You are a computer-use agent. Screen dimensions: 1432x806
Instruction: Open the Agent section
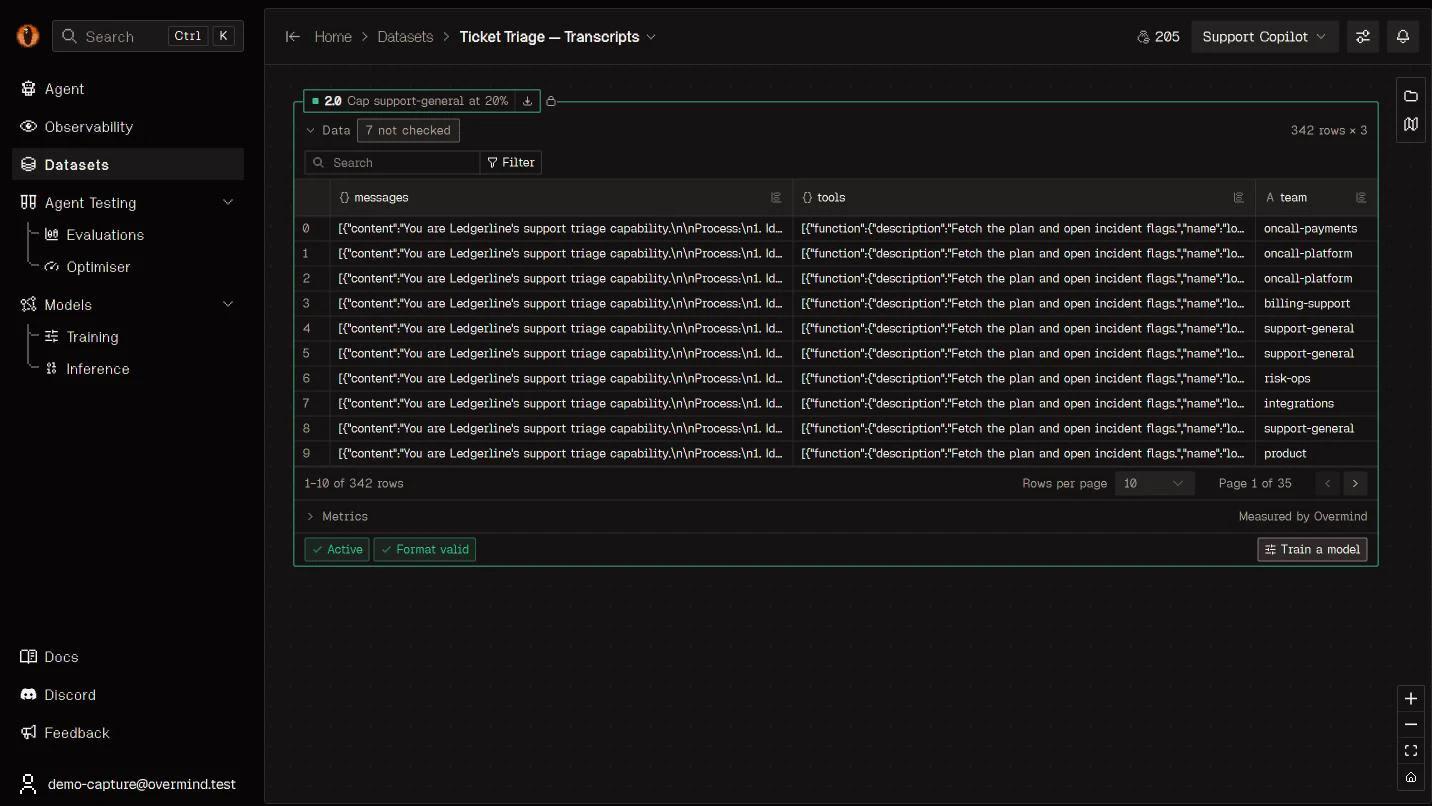click(128, 89)
